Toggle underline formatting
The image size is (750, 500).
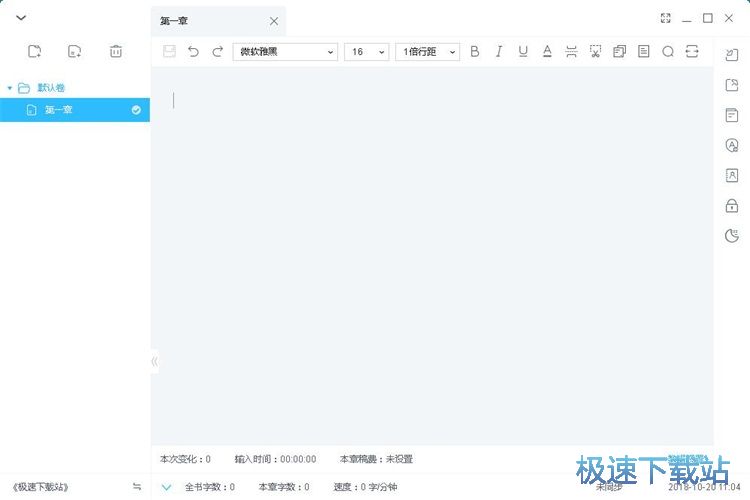click(522, 51)
